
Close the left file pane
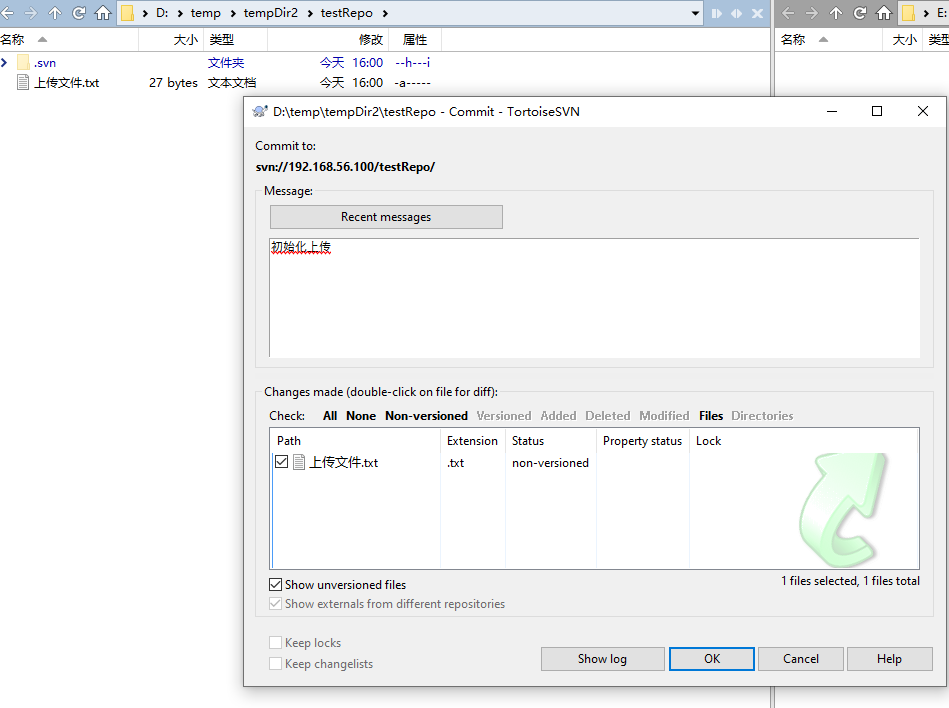[757, 13]
